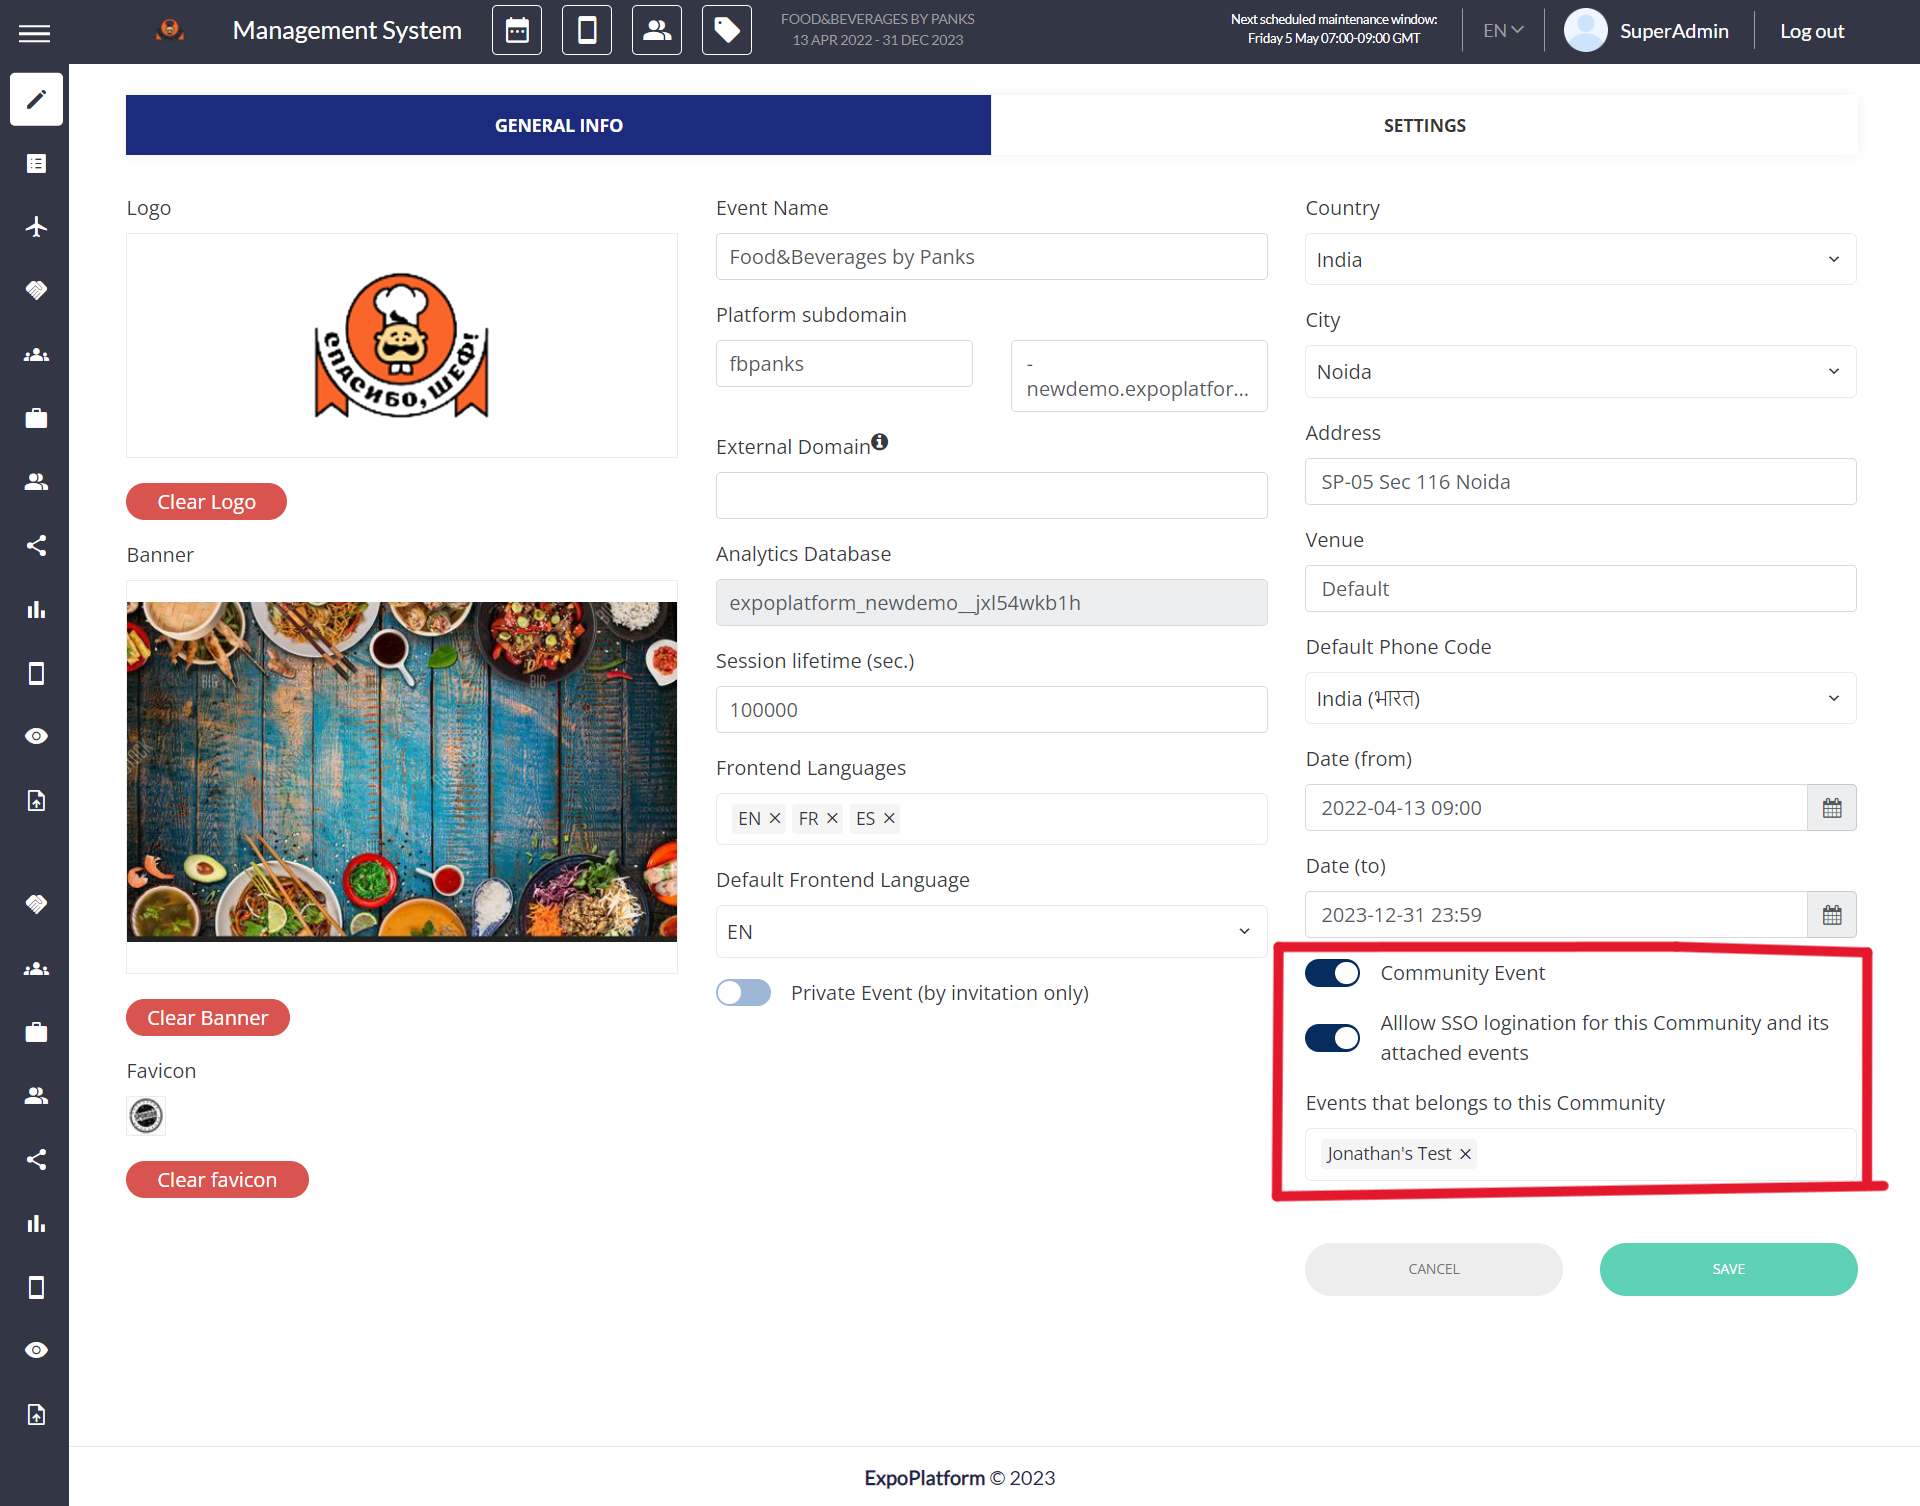Click the External Domain info icon
1920x1506 pixels.
[879, 441]
